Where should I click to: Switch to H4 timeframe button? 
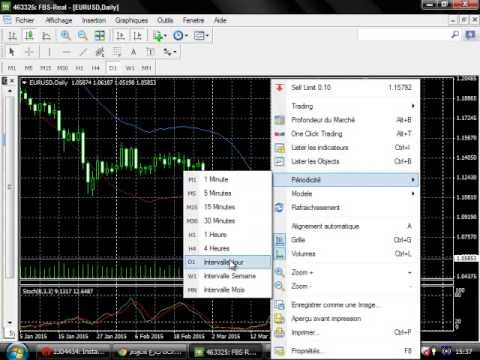click(96, 68)
